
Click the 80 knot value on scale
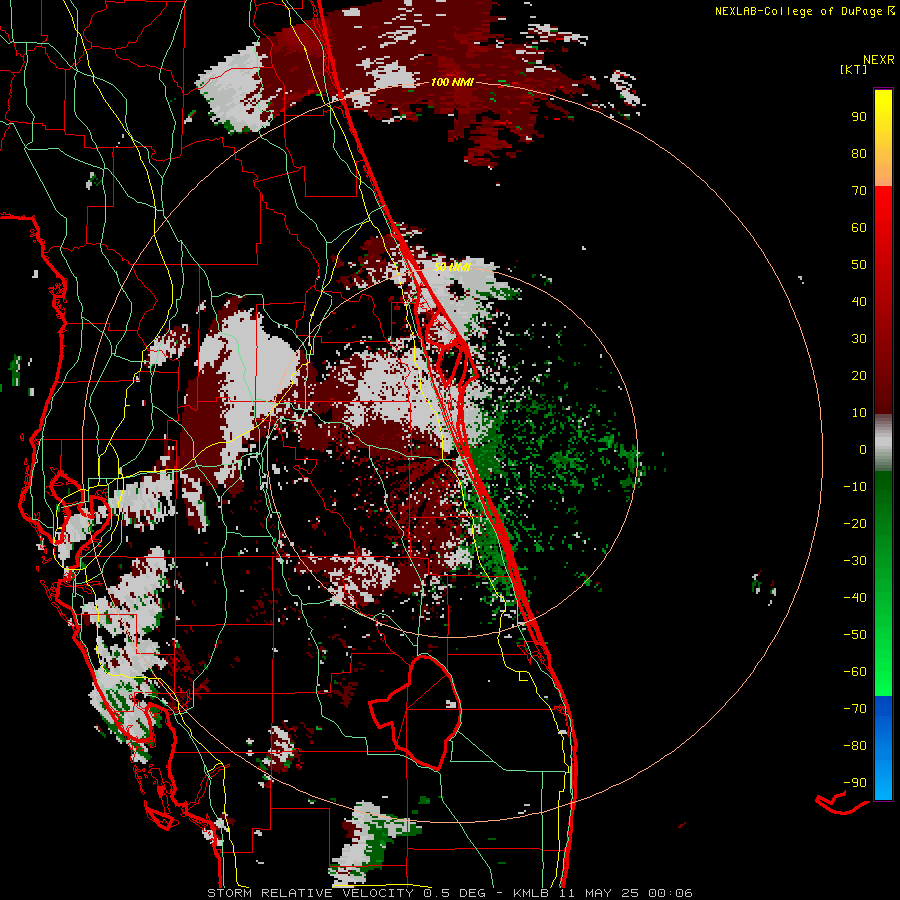859,153
